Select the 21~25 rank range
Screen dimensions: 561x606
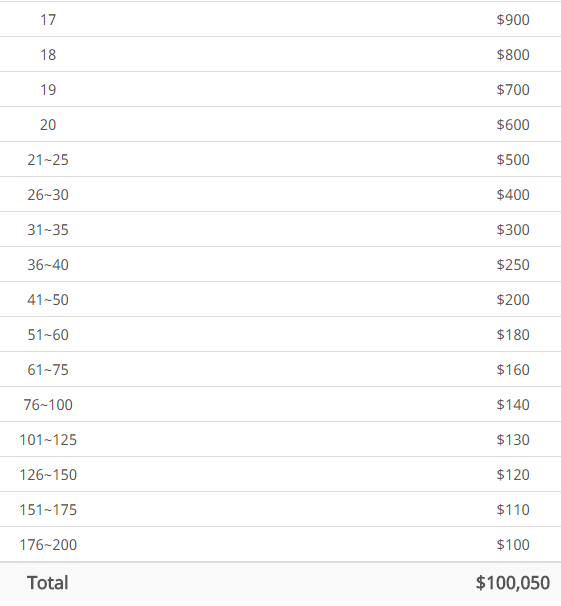pos(48,160)
